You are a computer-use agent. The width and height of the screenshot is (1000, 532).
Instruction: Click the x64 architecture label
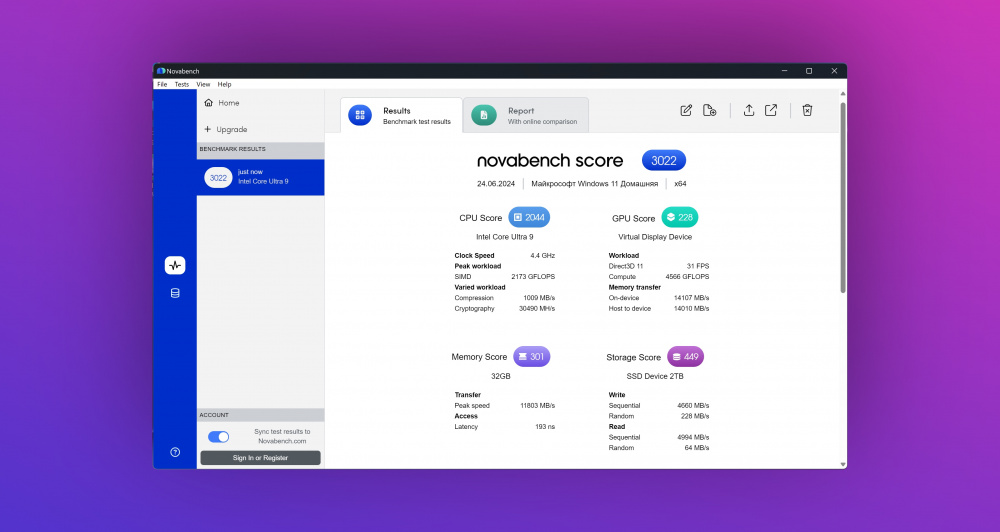tap(680, 184)
